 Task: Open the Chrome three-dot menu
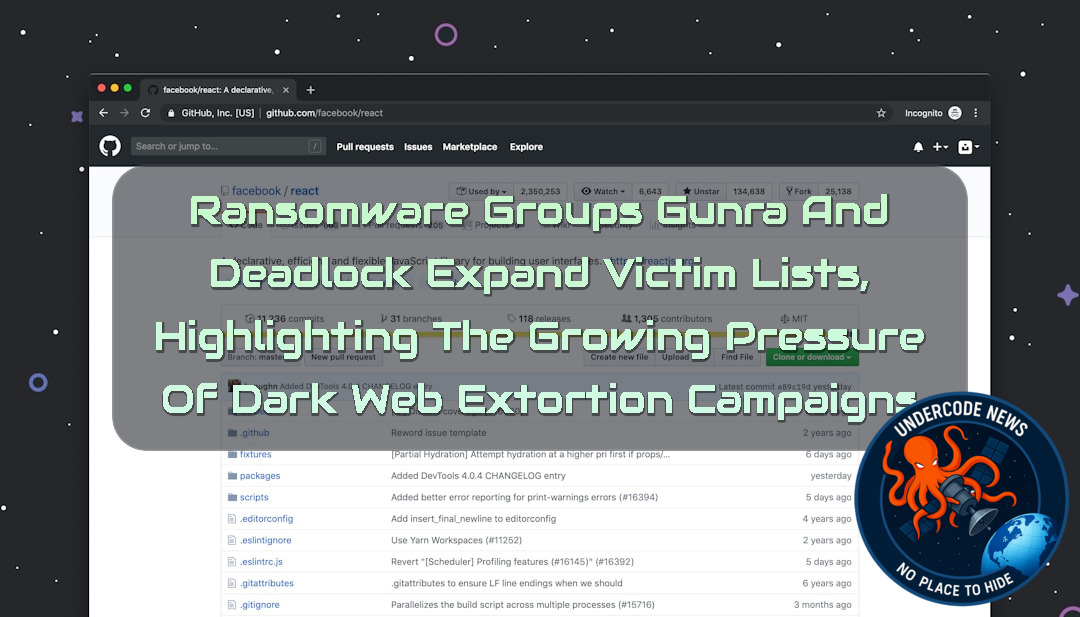(975, 113)
